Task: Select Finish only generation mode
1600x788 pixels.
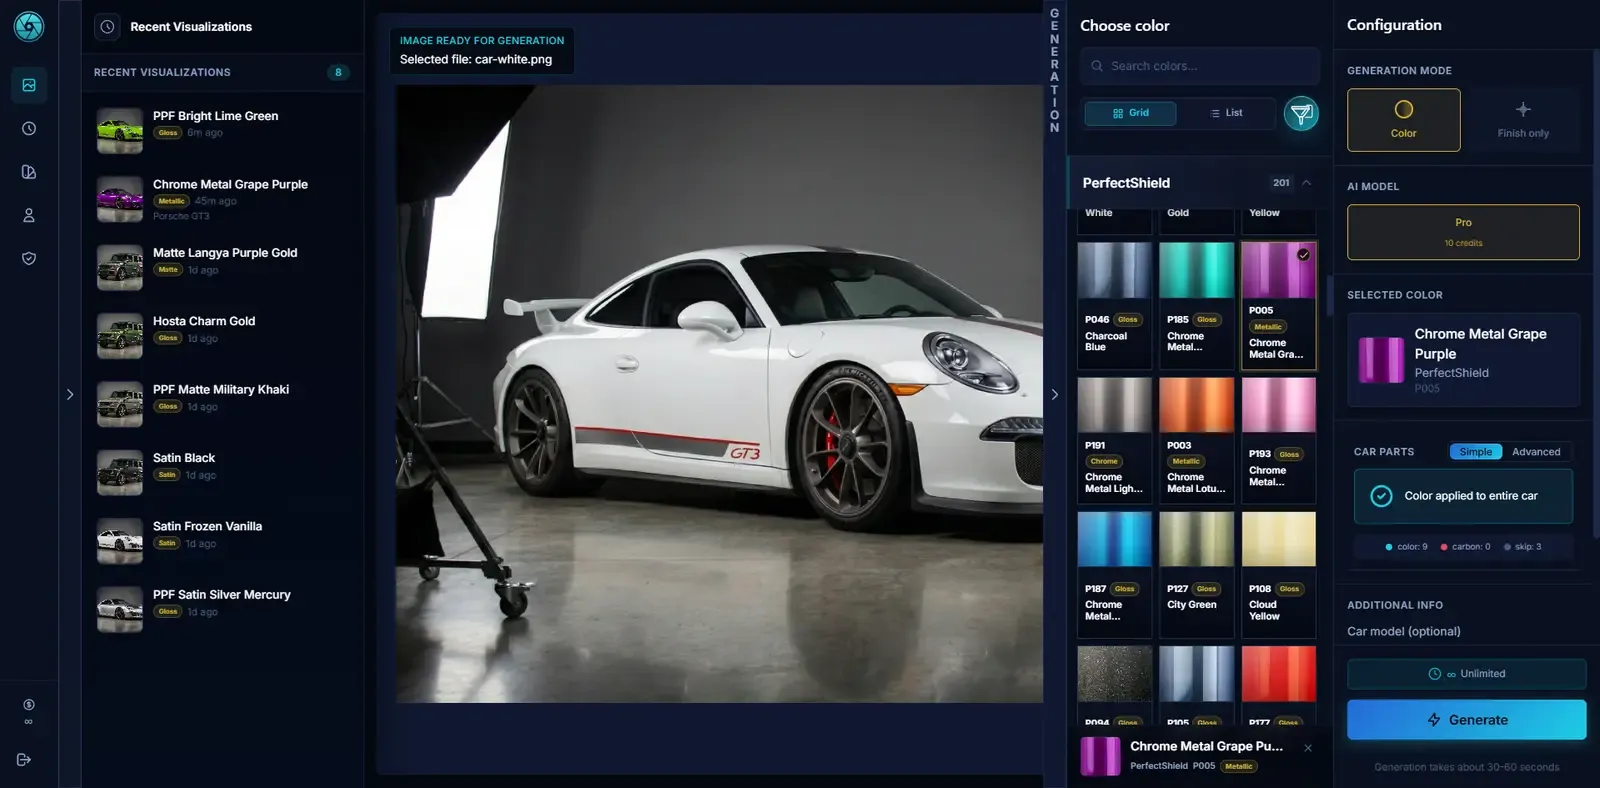Action: point(1523,120)
